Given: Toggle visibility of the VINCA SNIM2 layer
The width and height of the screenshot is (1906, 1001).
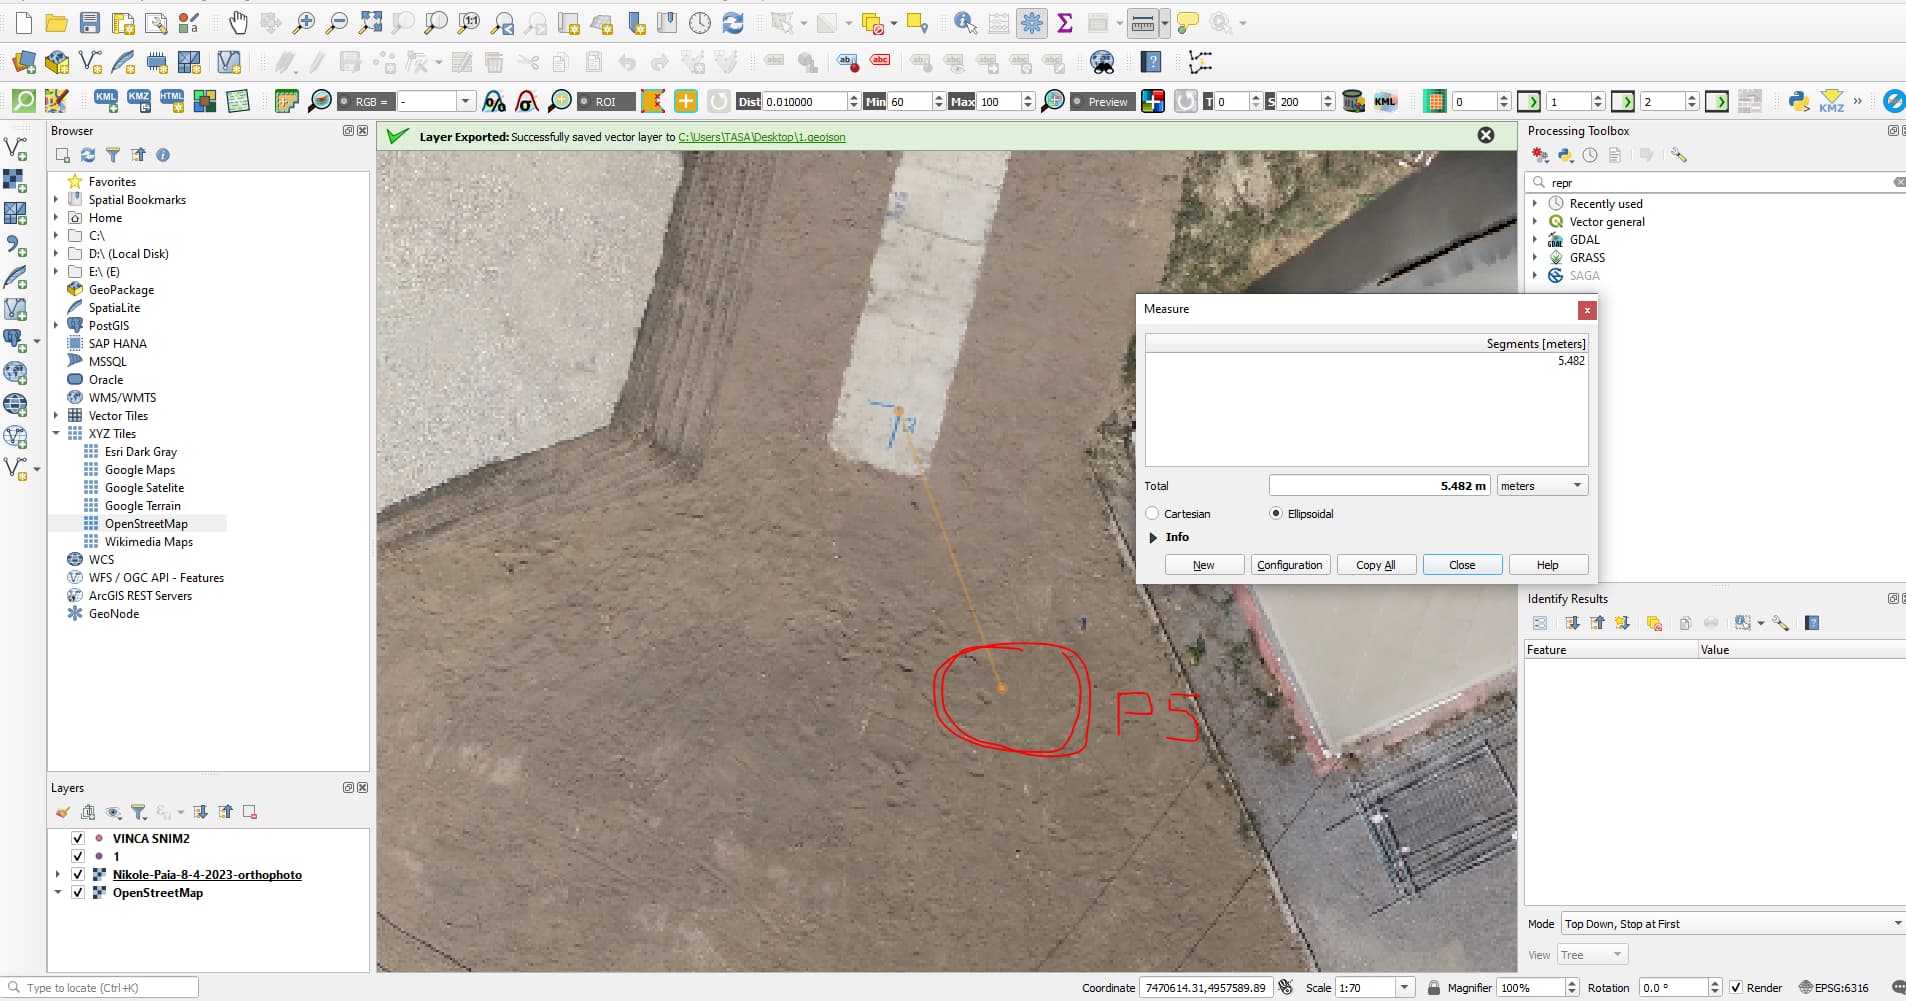Looking at the screenshot, I should tap(78, 838).
